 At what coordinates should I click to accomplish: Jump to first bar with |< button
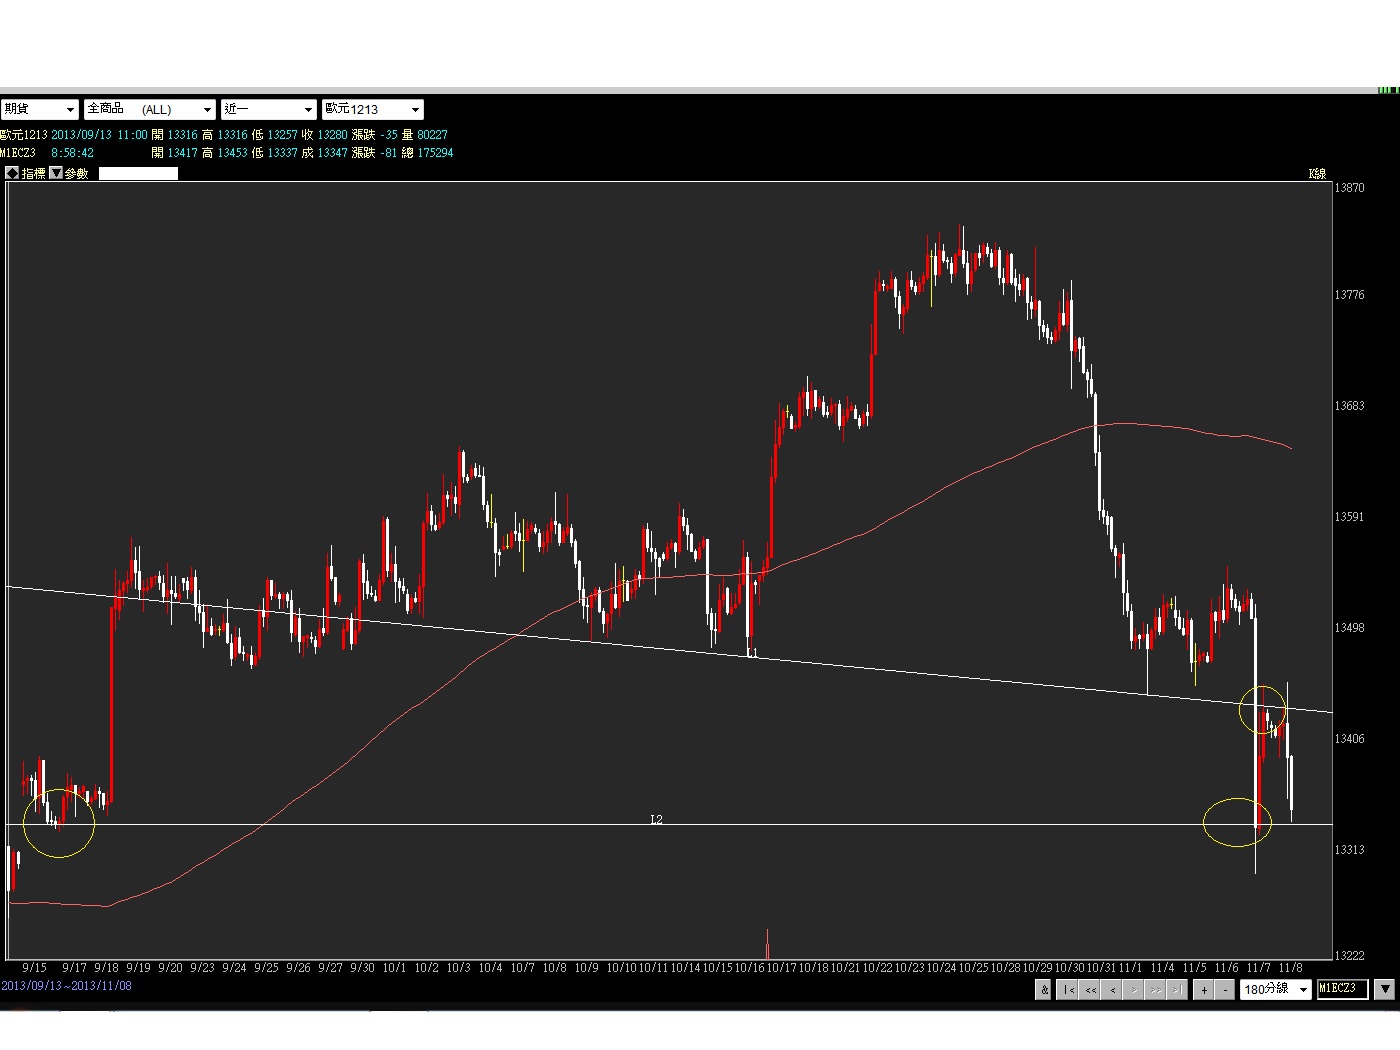[x=1068, y=989]
